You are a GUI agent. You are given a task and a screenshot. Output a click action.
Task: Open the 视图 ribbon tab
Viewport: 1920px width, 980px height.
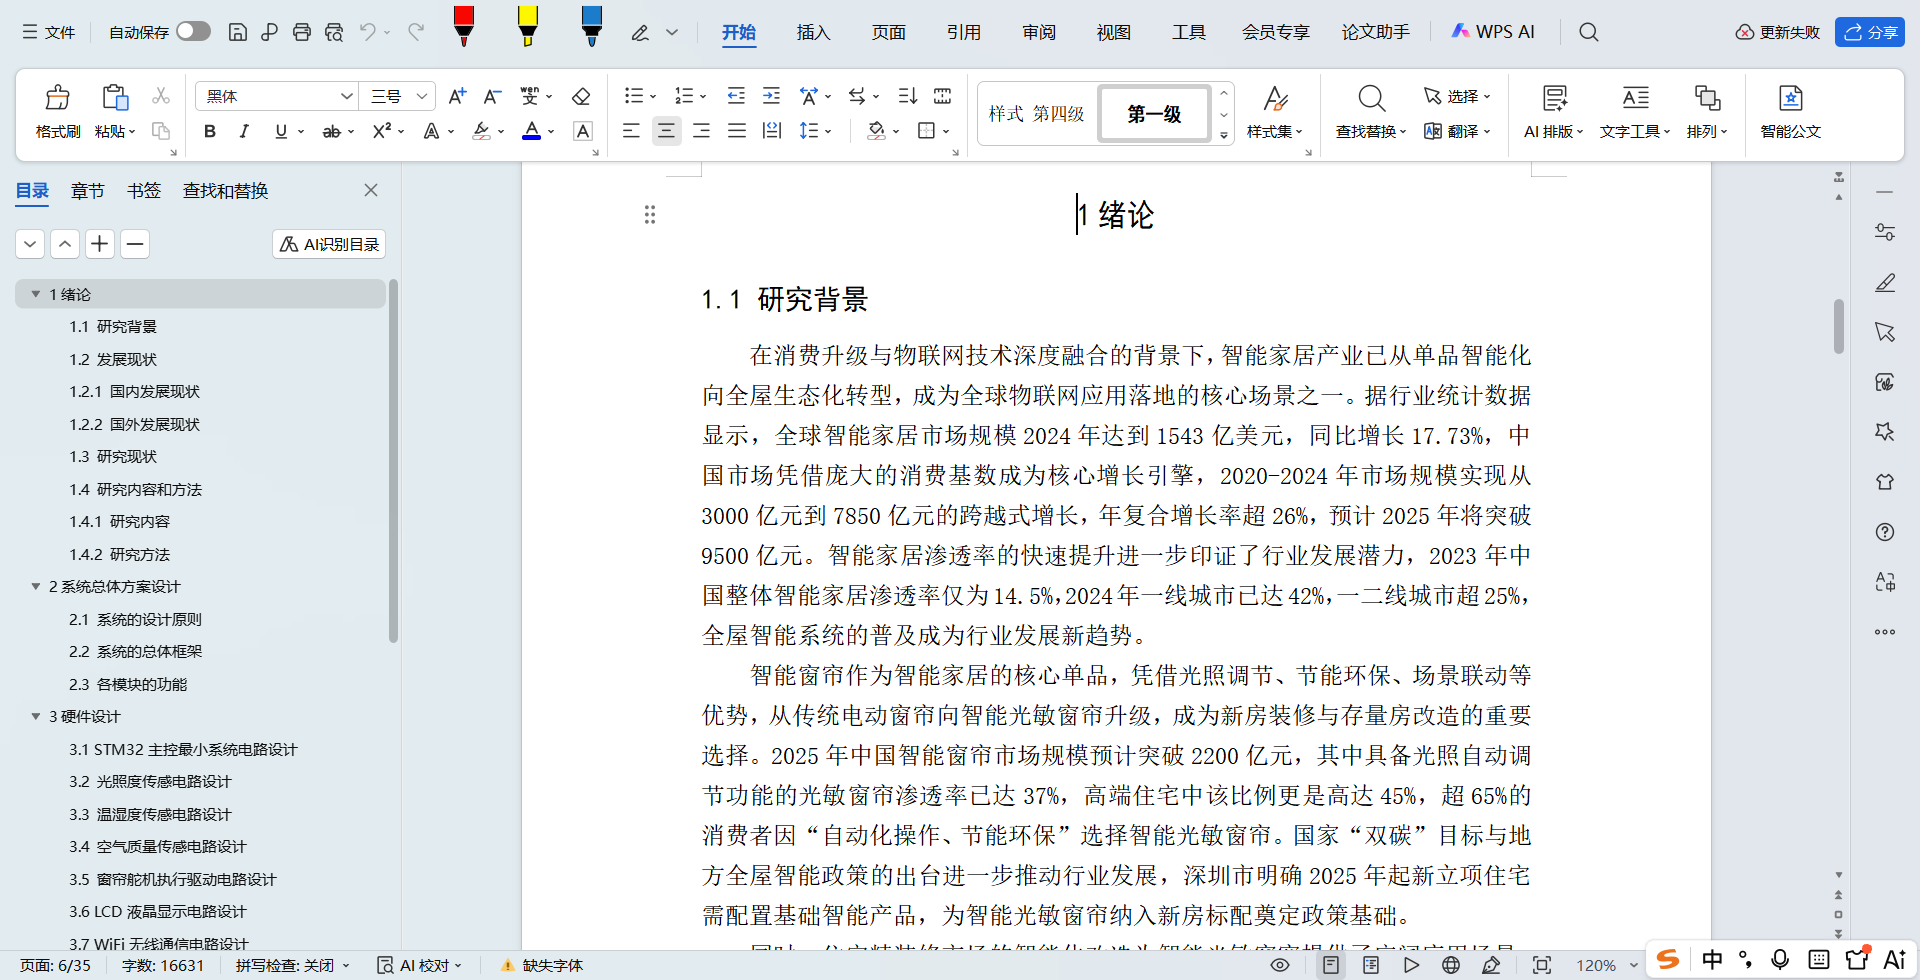click(x=1113, y=32)
